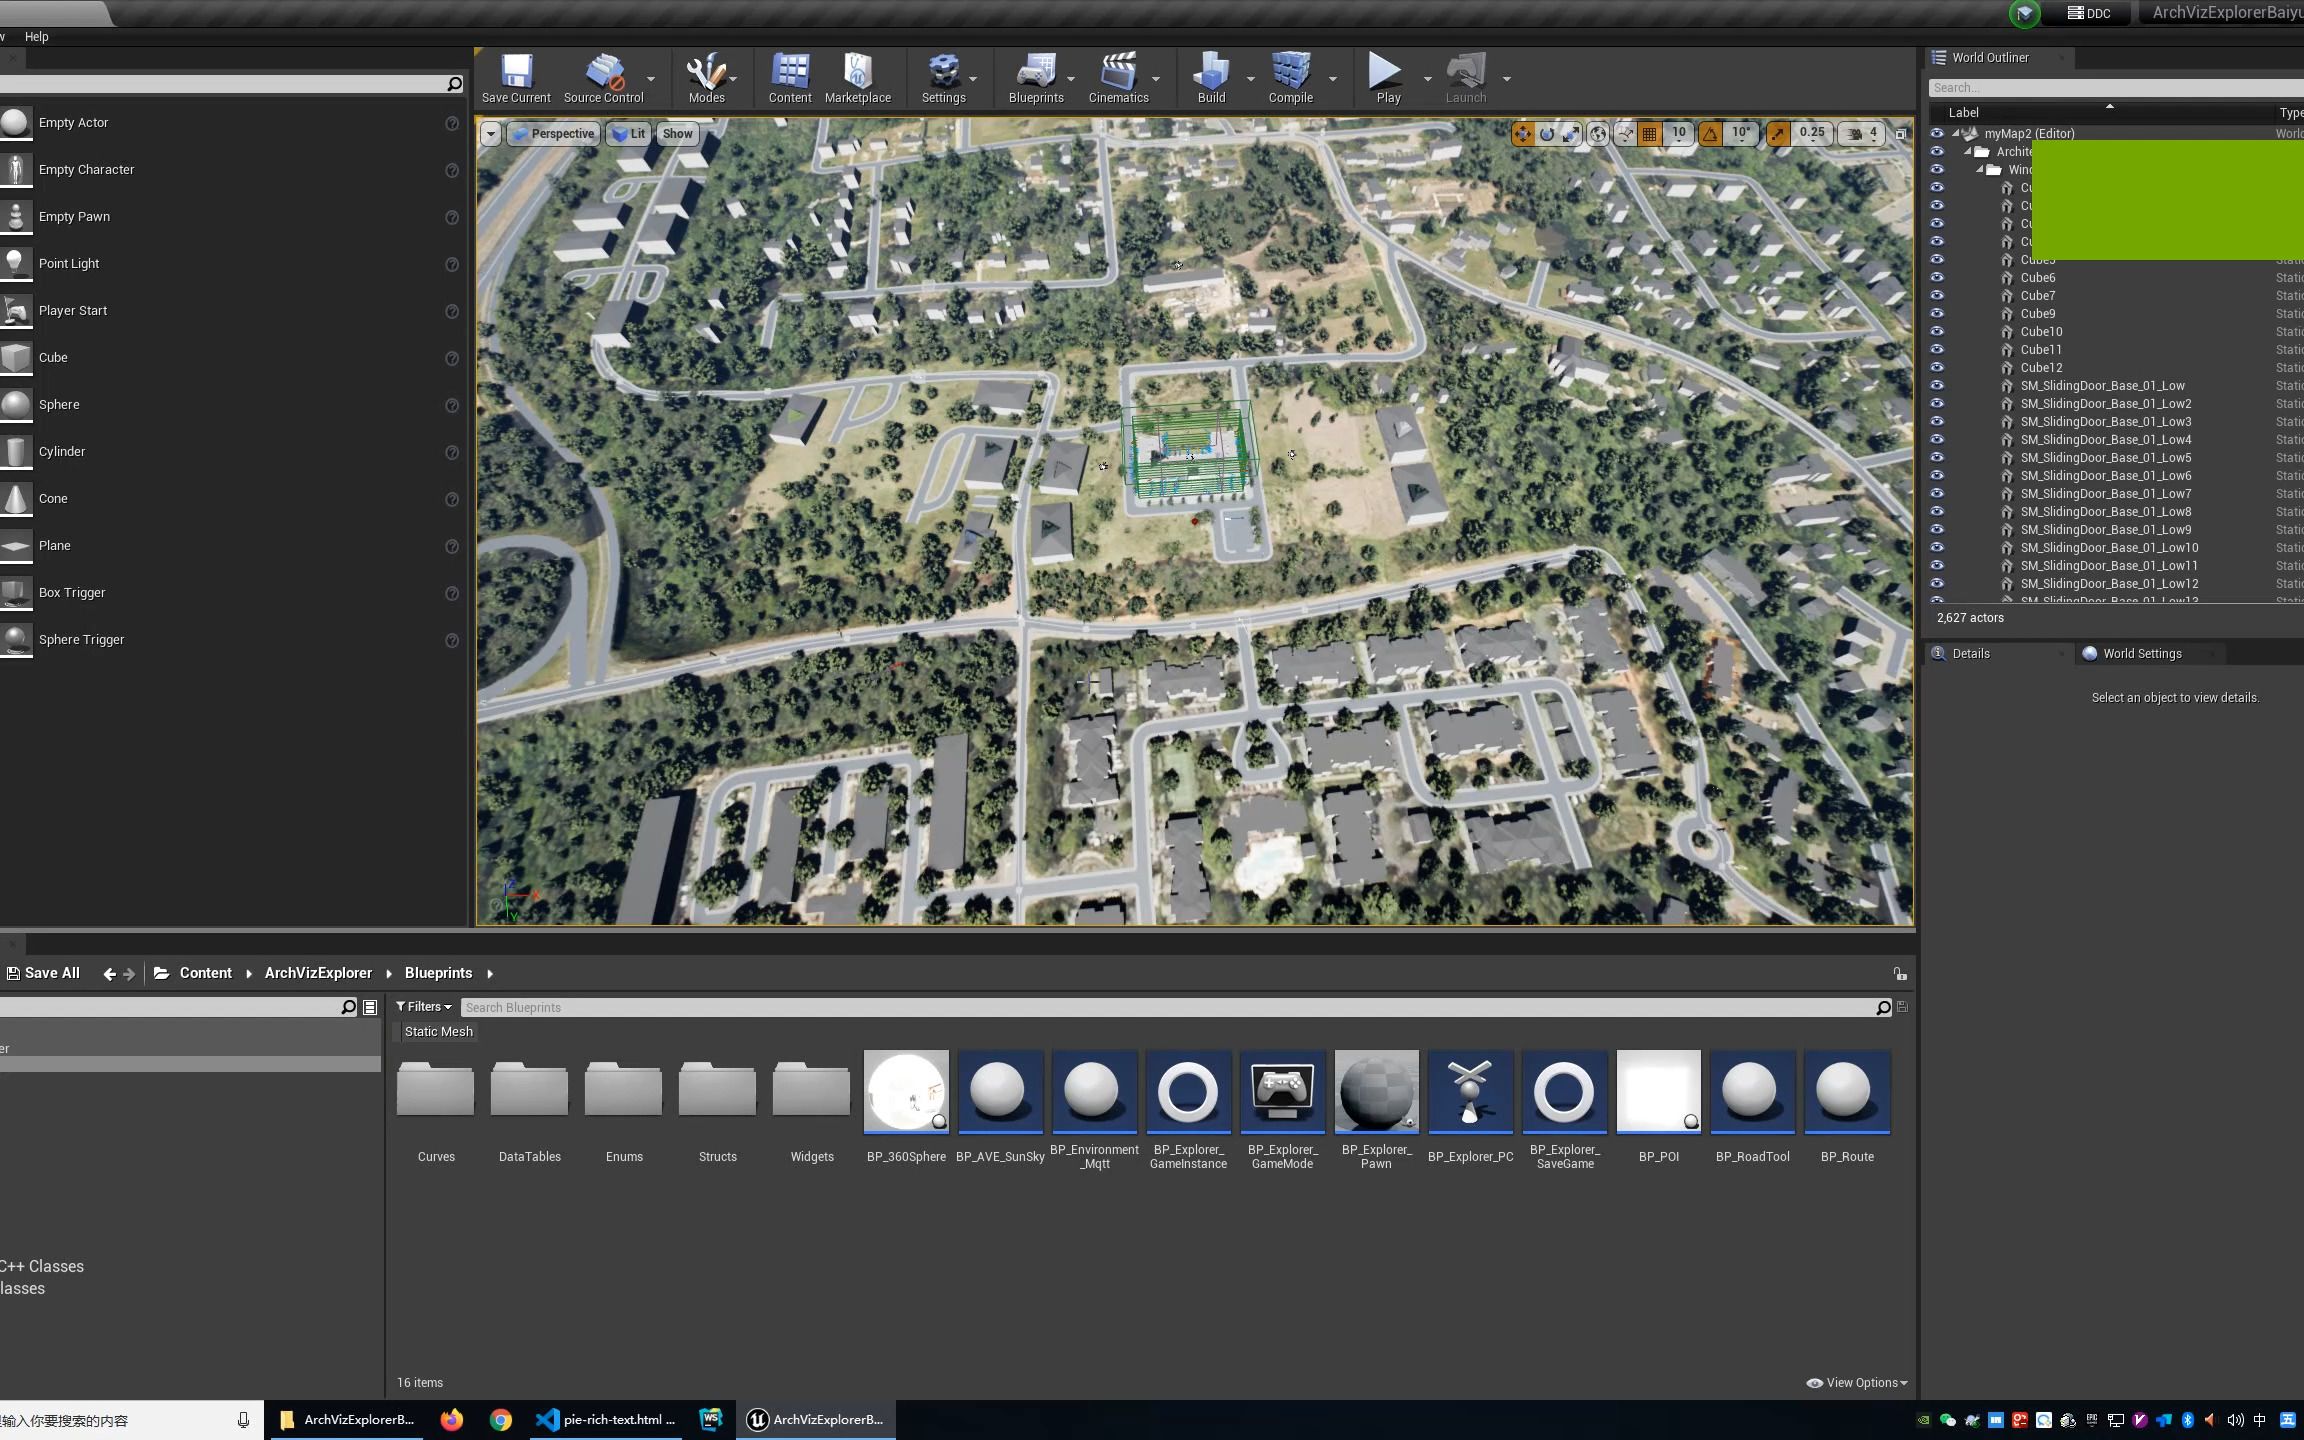This screenshot has height=1440, width=2304.
Task: Click the Lit view mode button
Action: pyautogui.click(x=629, y=134)
